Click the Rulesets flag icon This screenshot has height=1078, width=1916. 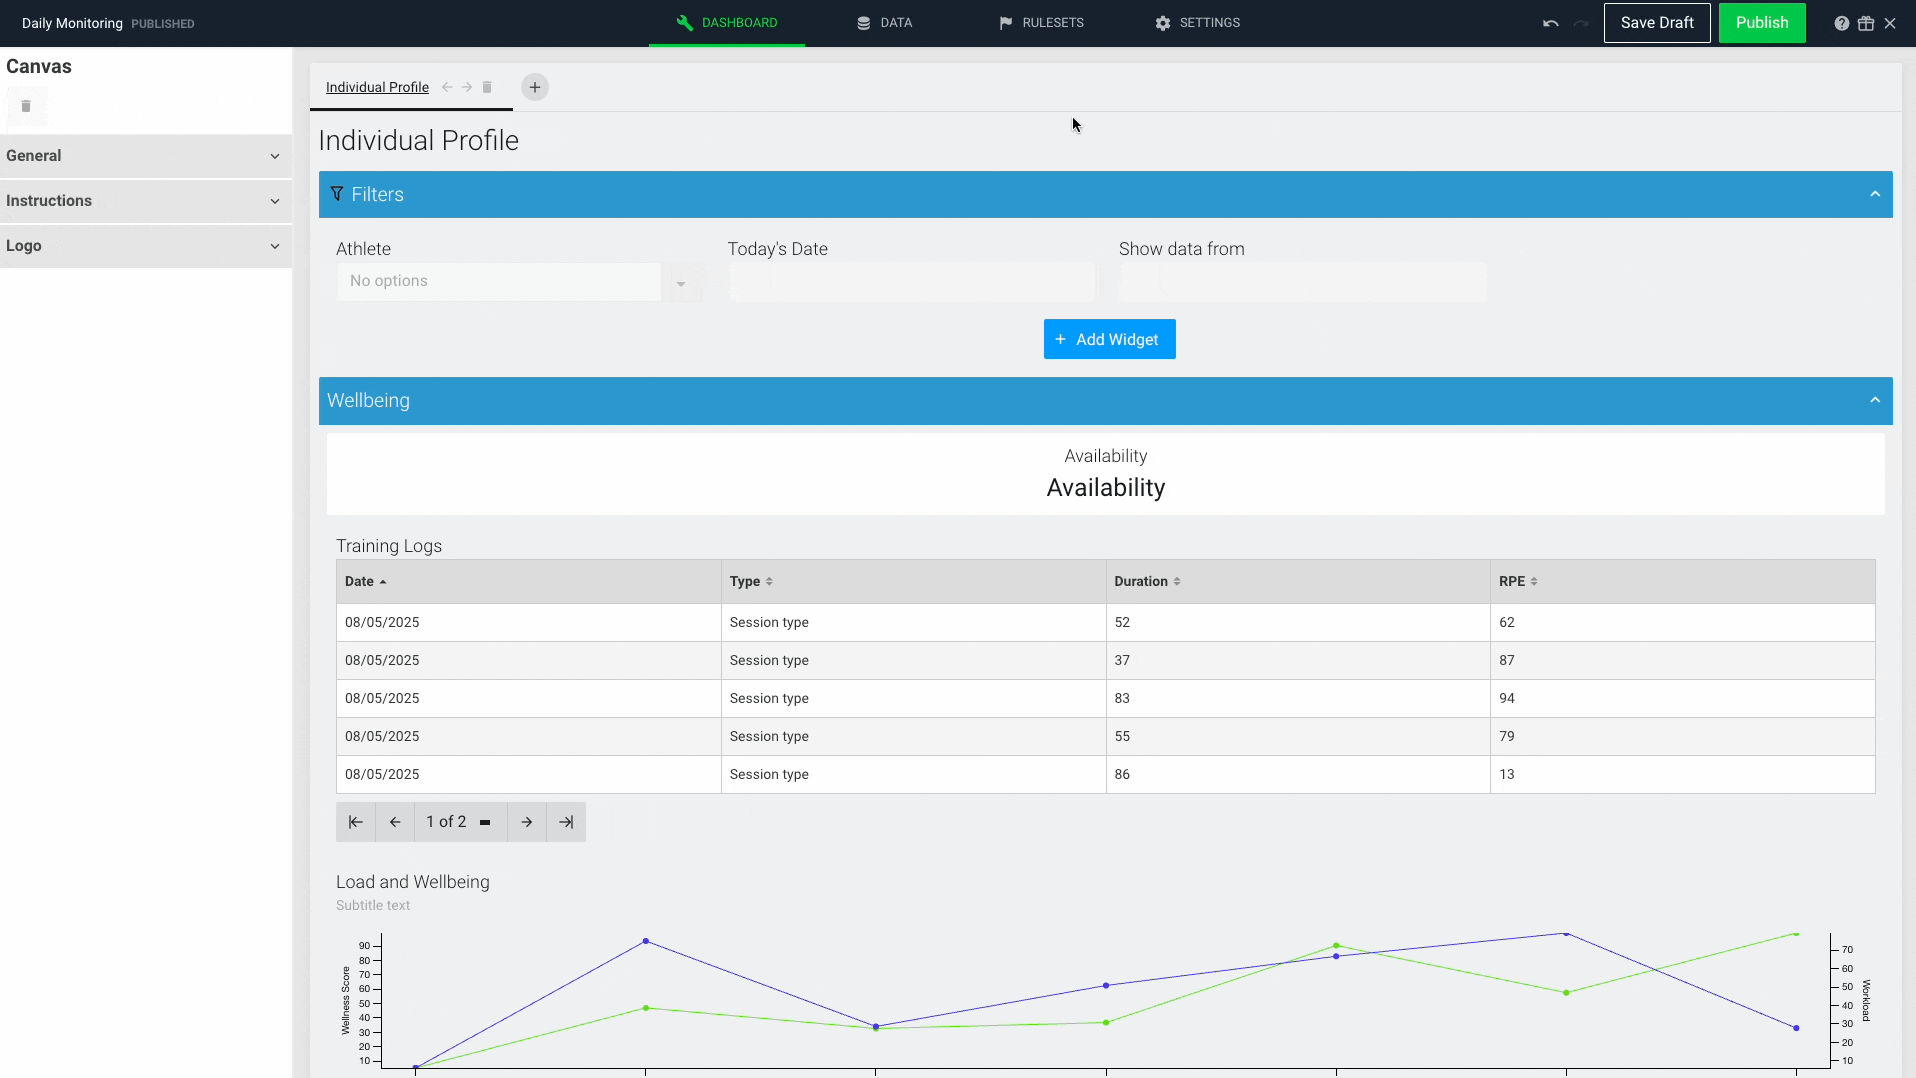[x=1006, y=22]
